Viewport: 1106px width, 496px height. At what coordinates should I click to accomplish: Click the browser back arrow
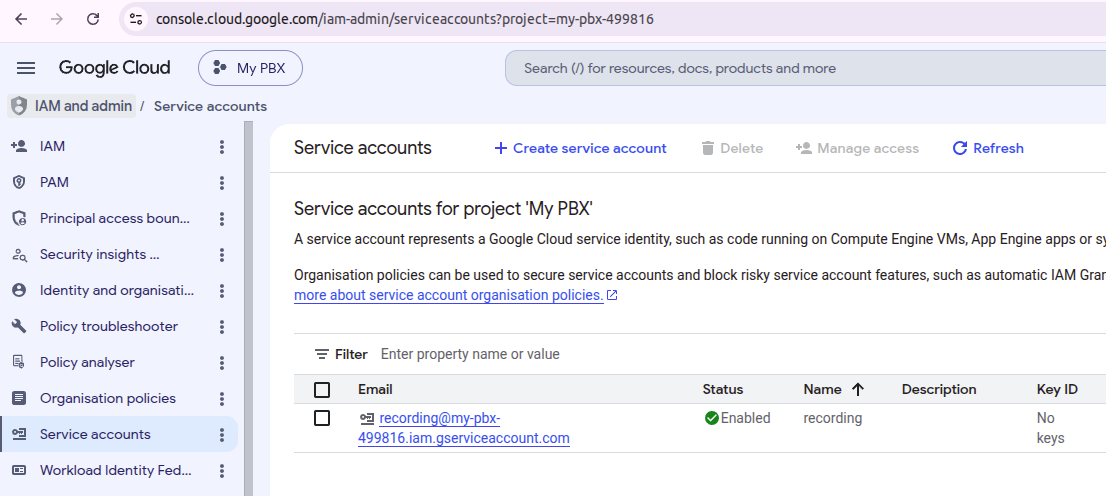click(21, 19)
